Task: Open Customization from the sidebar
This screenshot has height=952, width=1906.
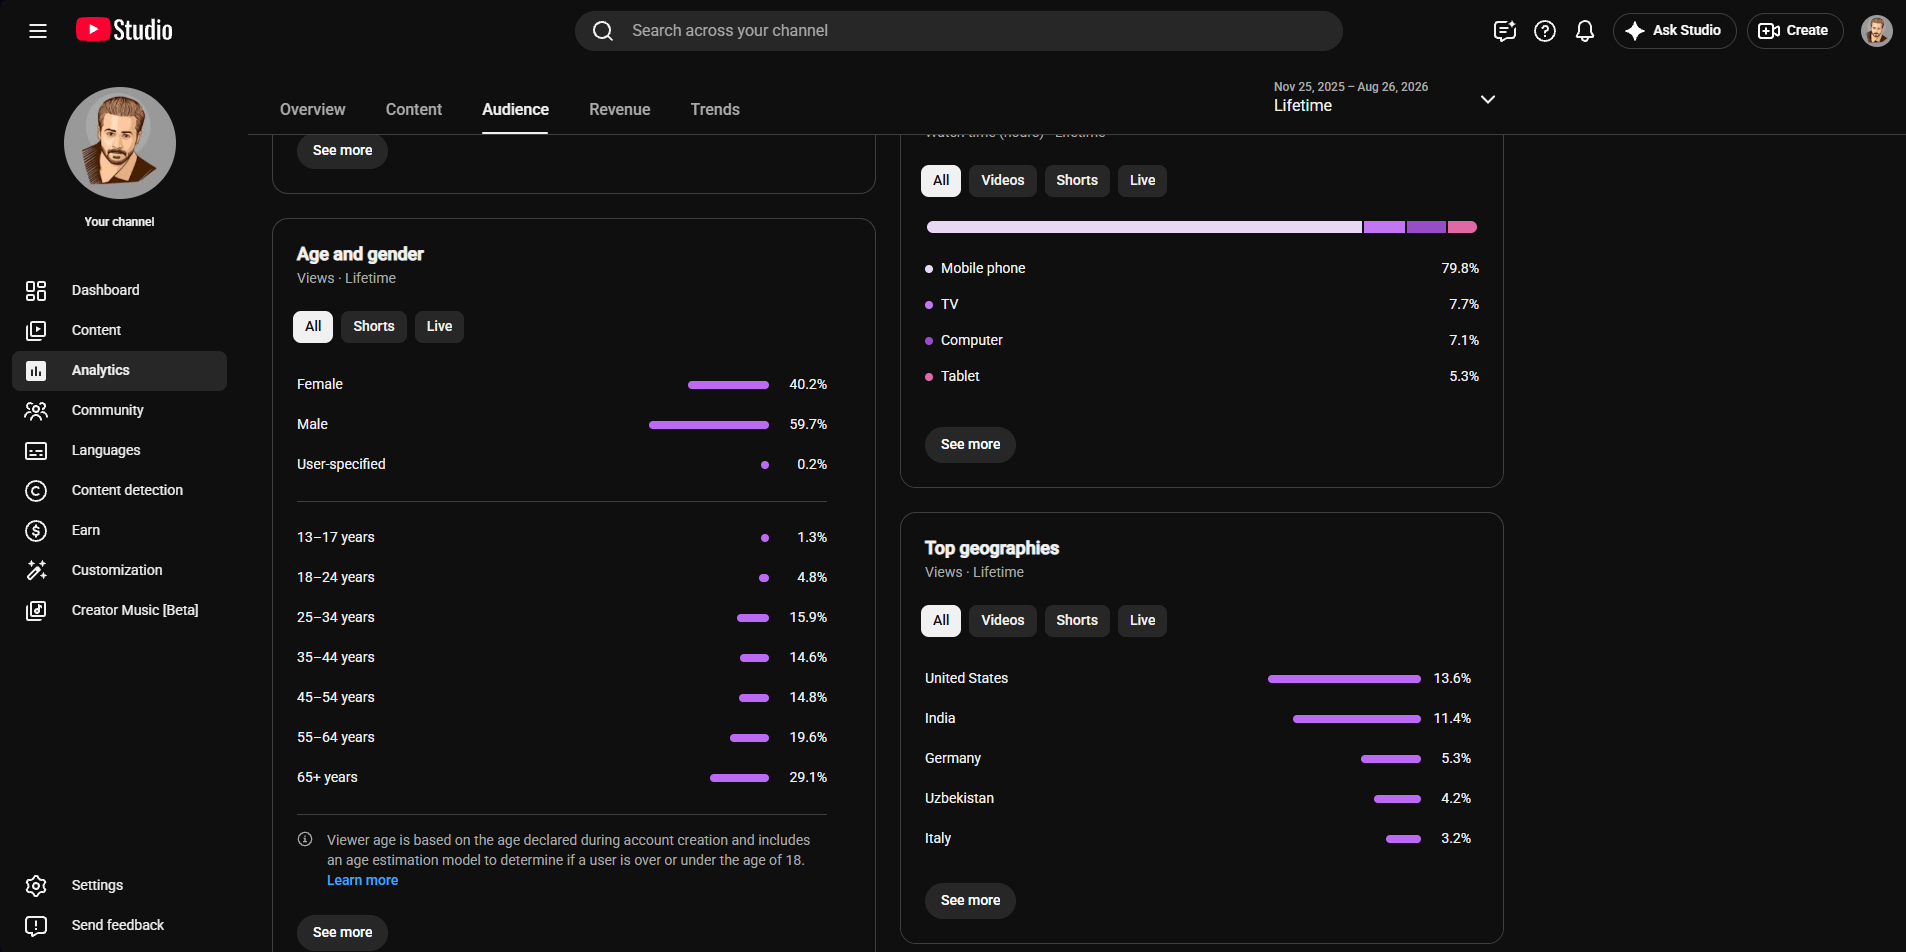Action: point(119,570)
